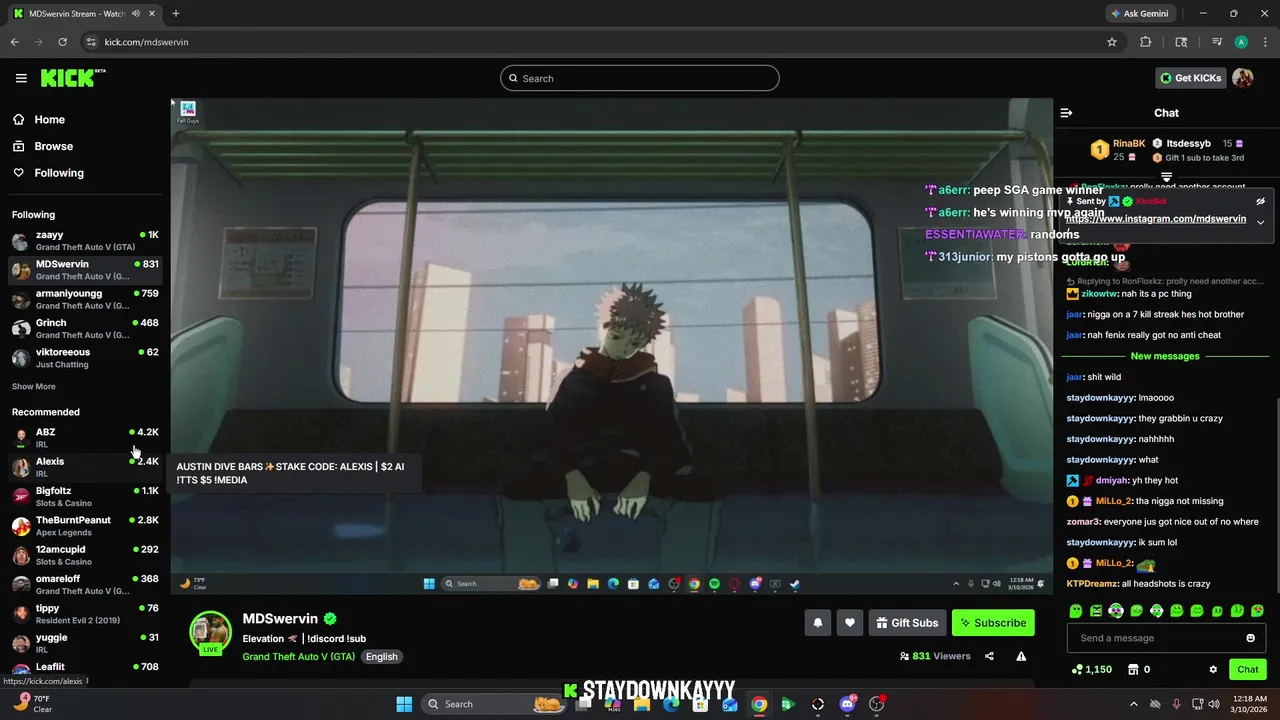Open armaniyoungg's channel in sidebar

click(x=85, y=299)
